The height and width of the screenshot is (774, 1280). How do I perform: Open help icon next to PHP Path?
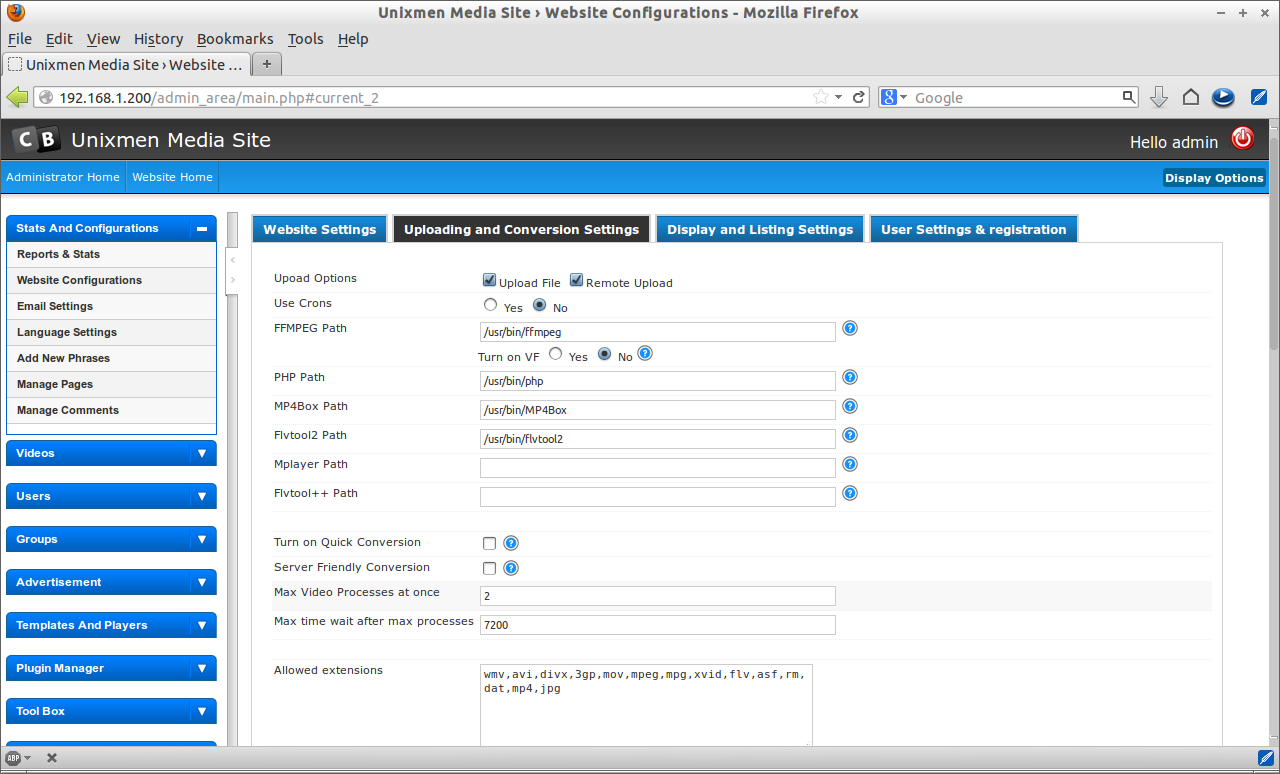click(850, 377)
